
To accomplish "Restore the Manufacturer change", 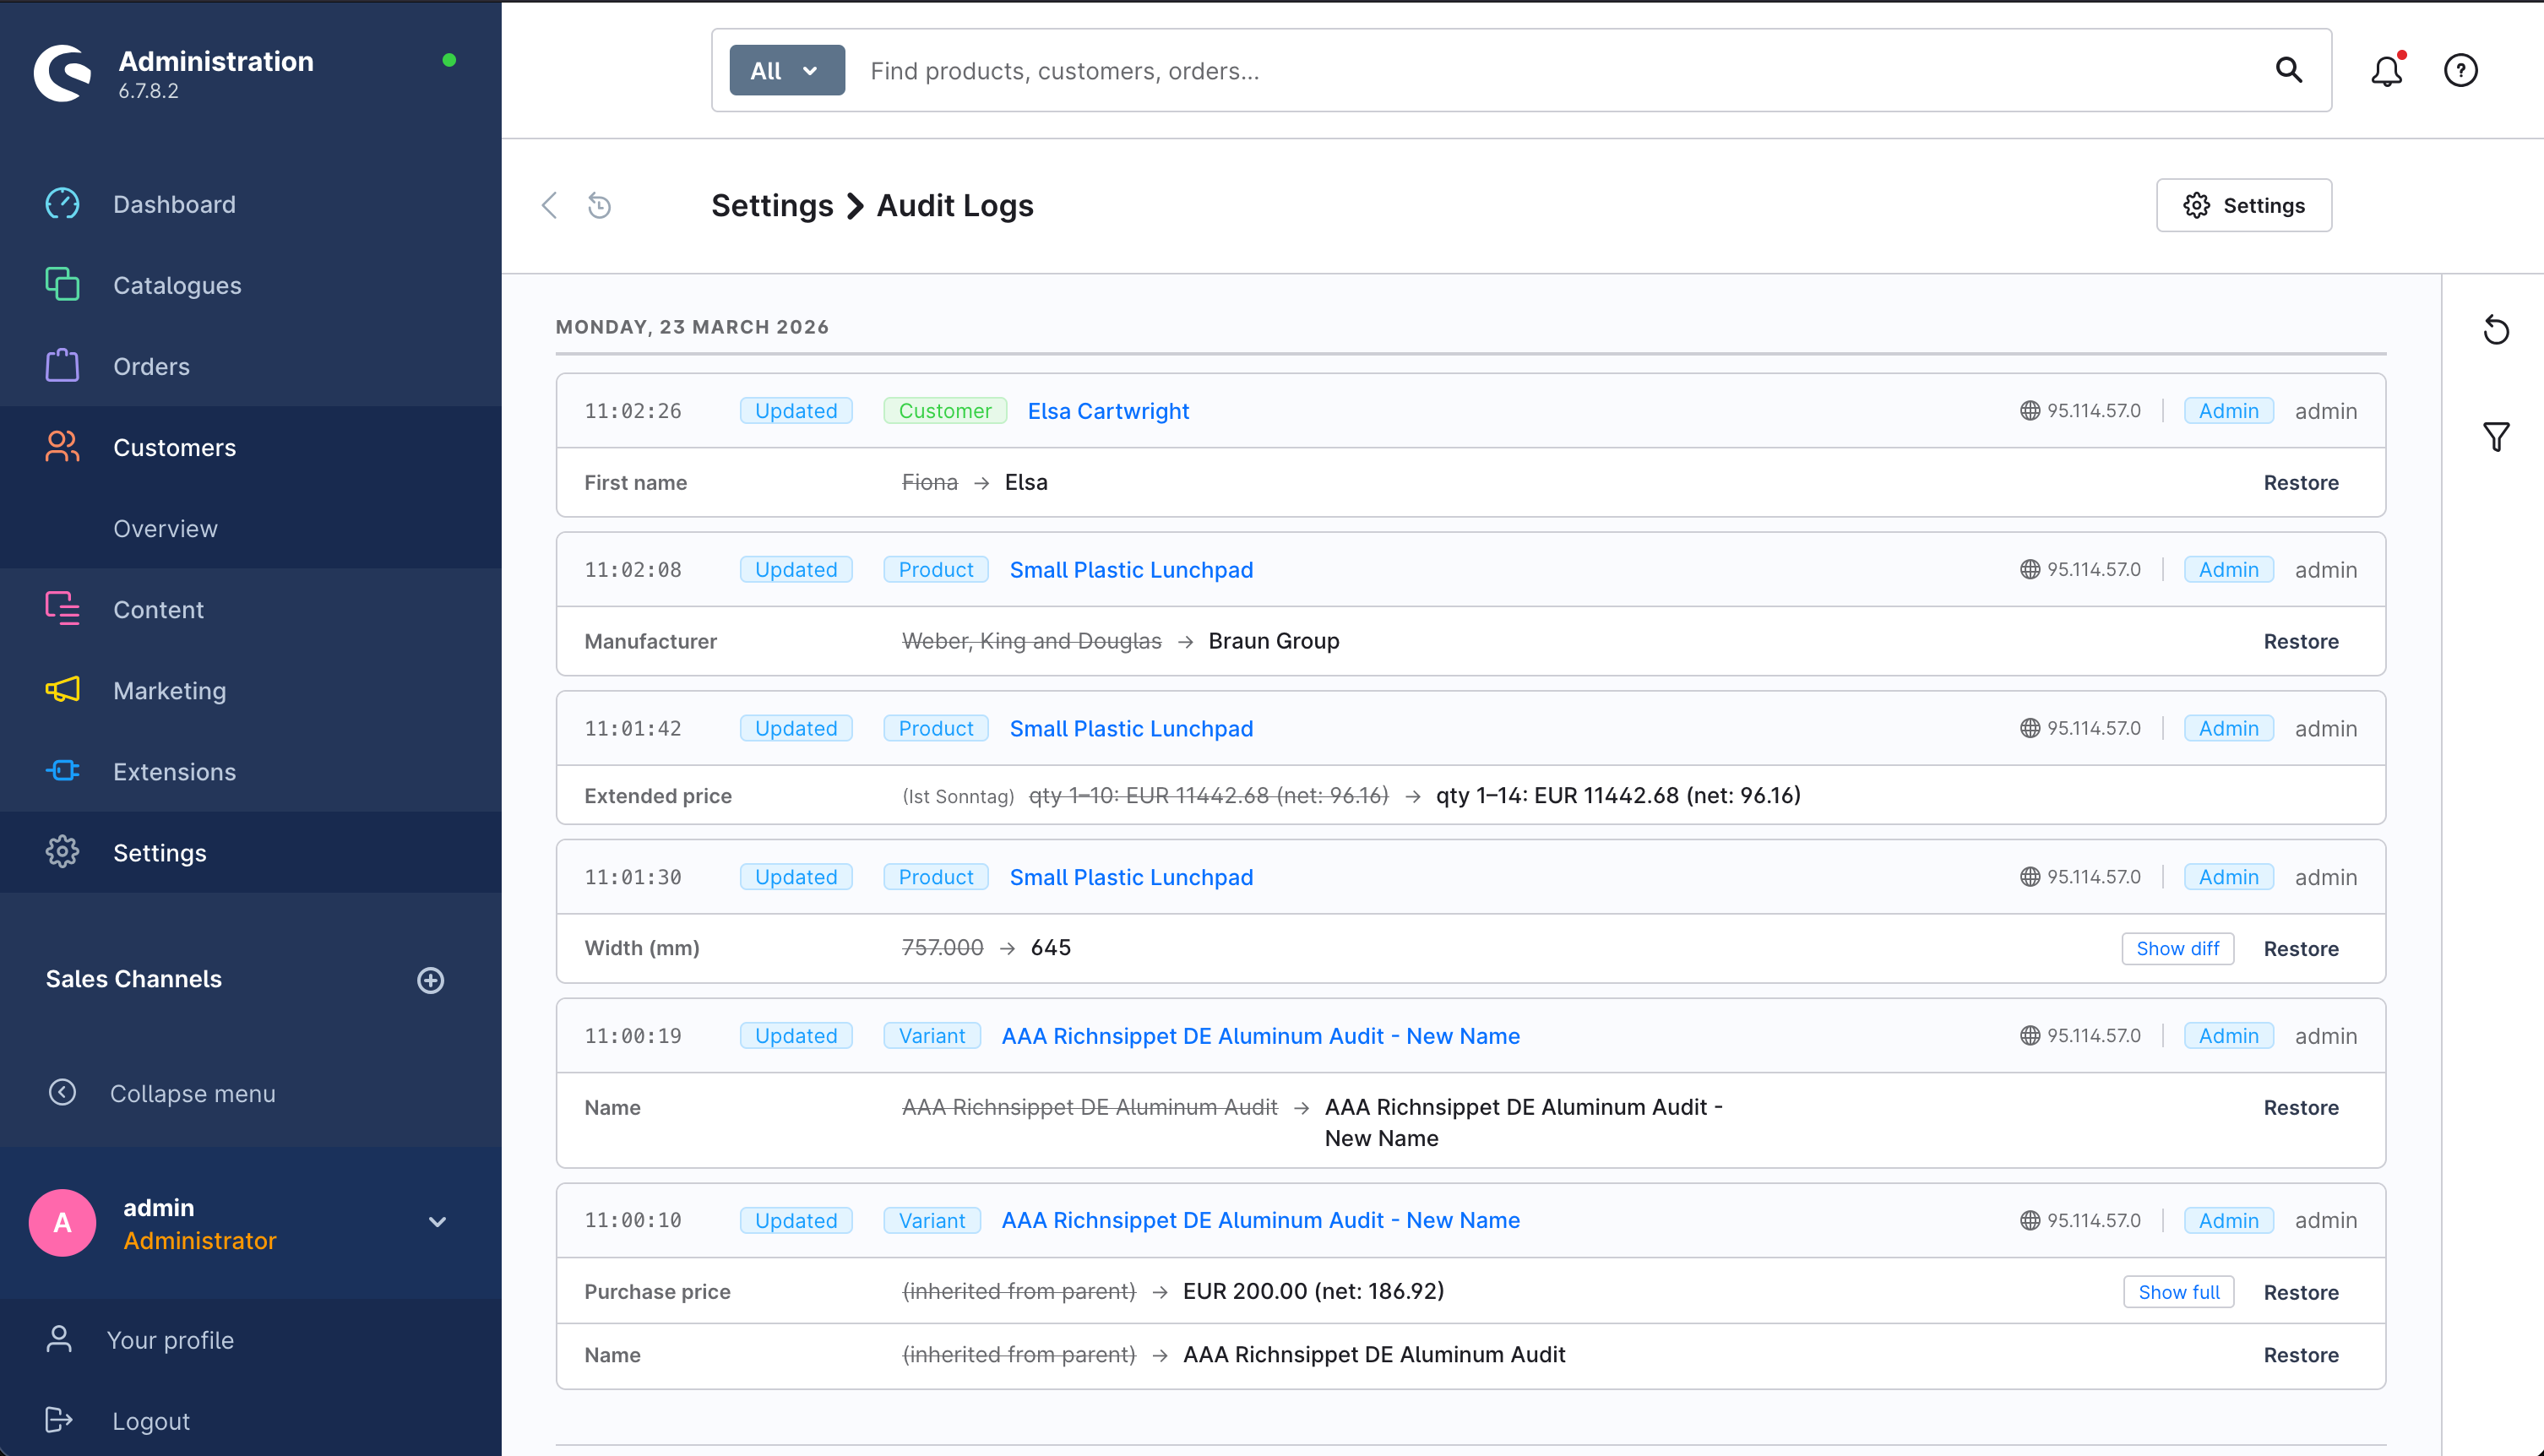I will (2301, 642).
